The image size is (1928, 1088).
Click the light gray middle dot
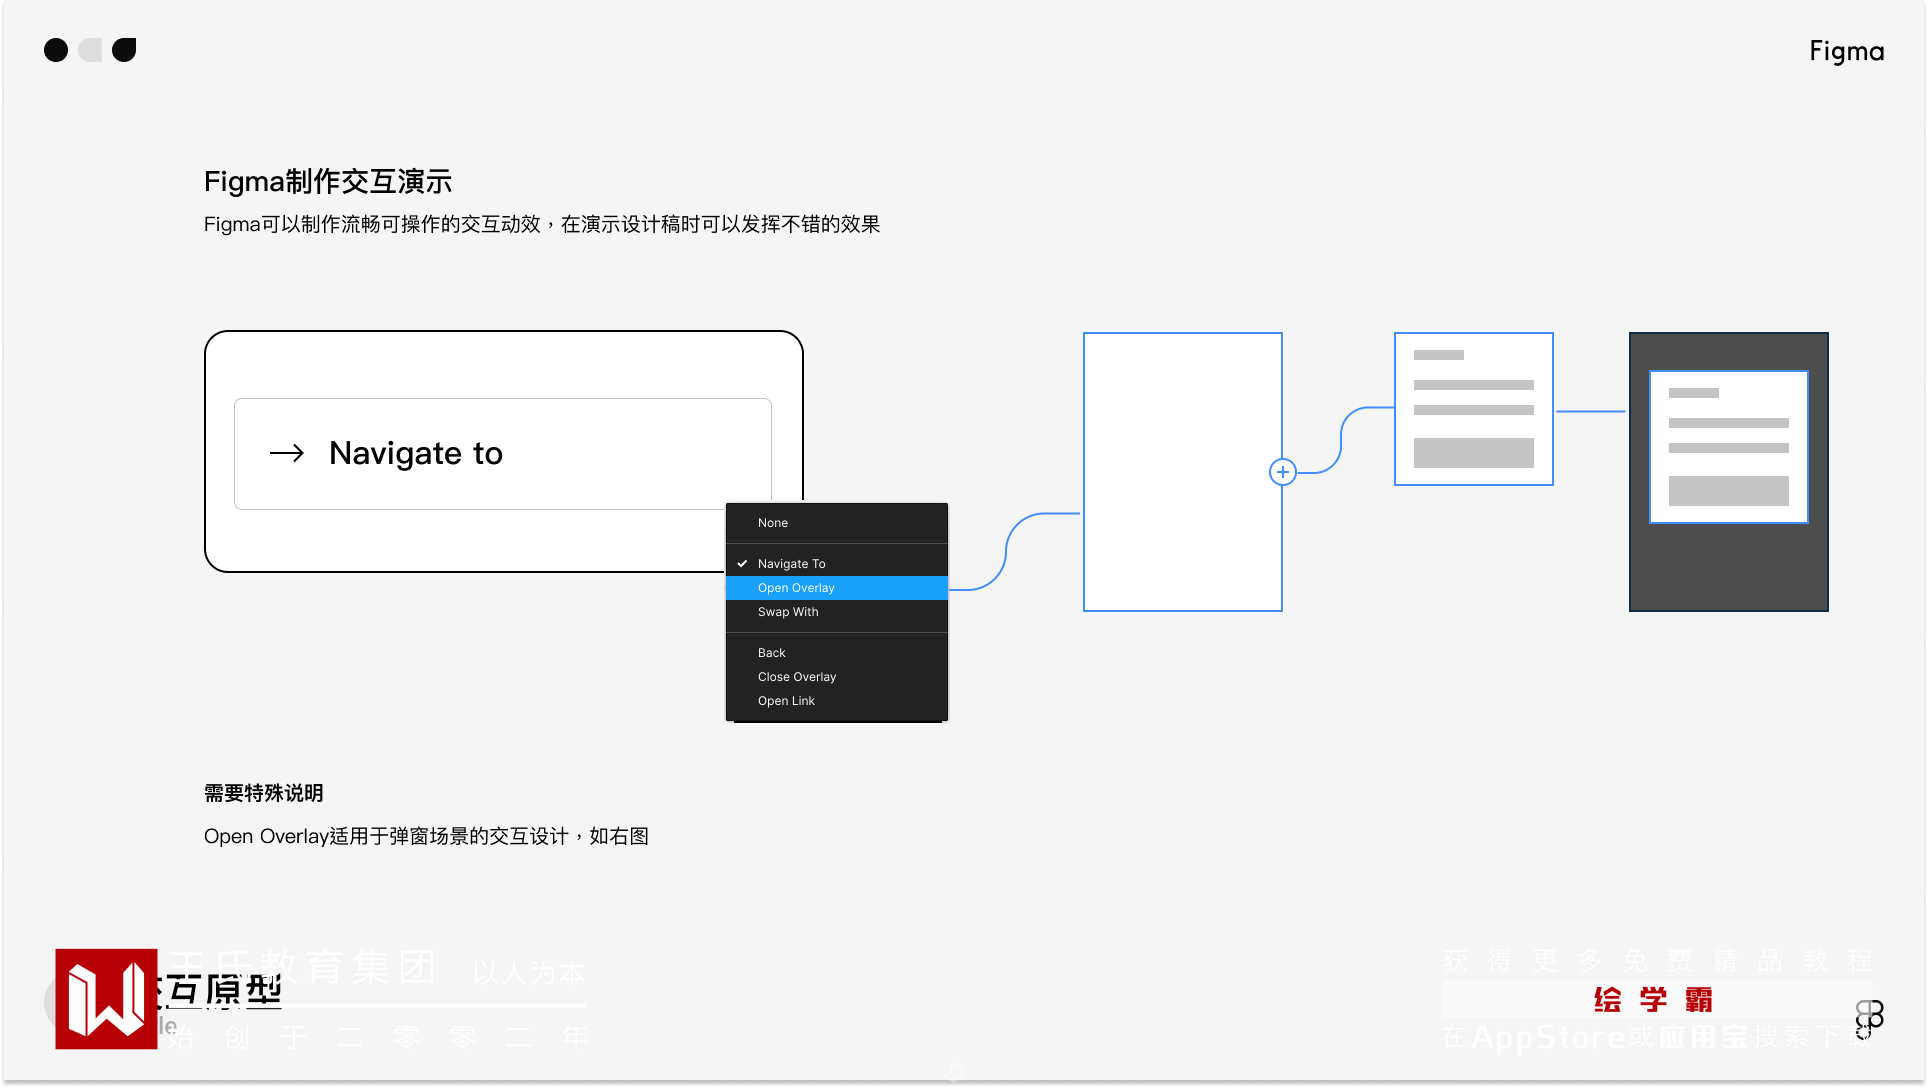coord(91,50)
